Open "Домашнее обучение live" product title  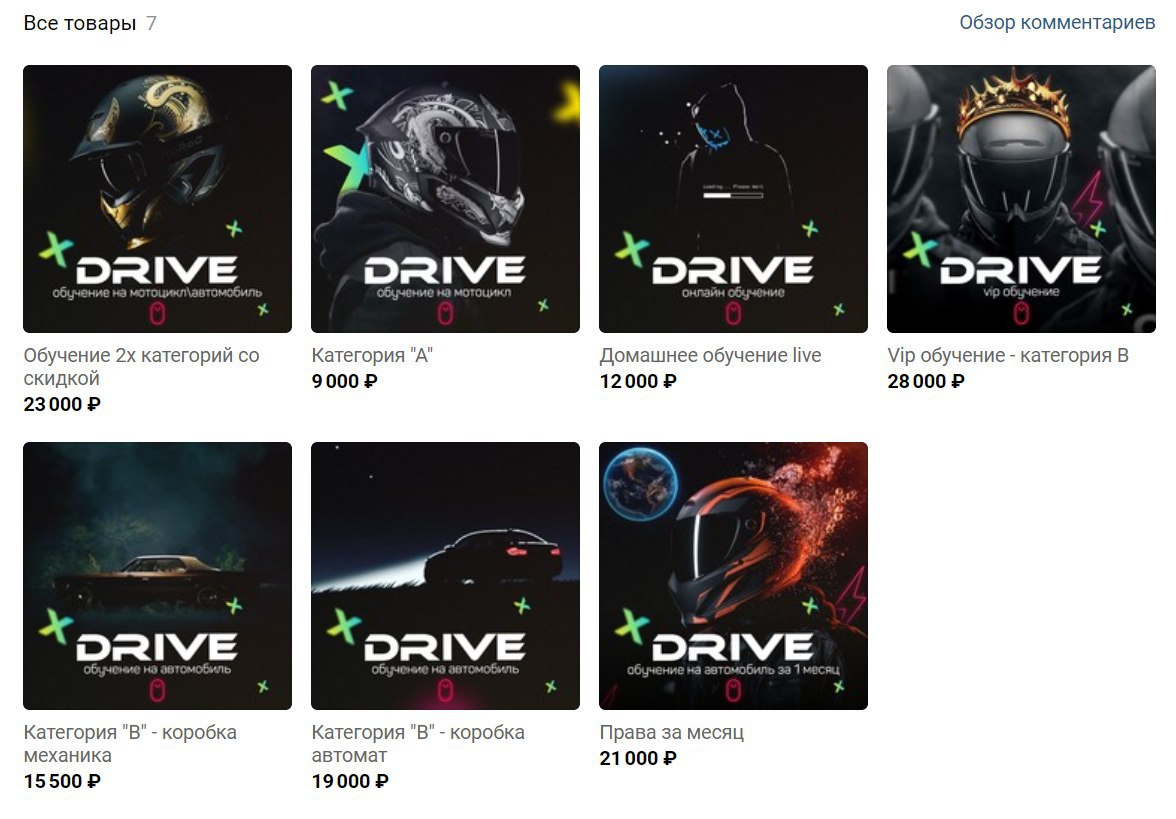(x=710, y=356)
